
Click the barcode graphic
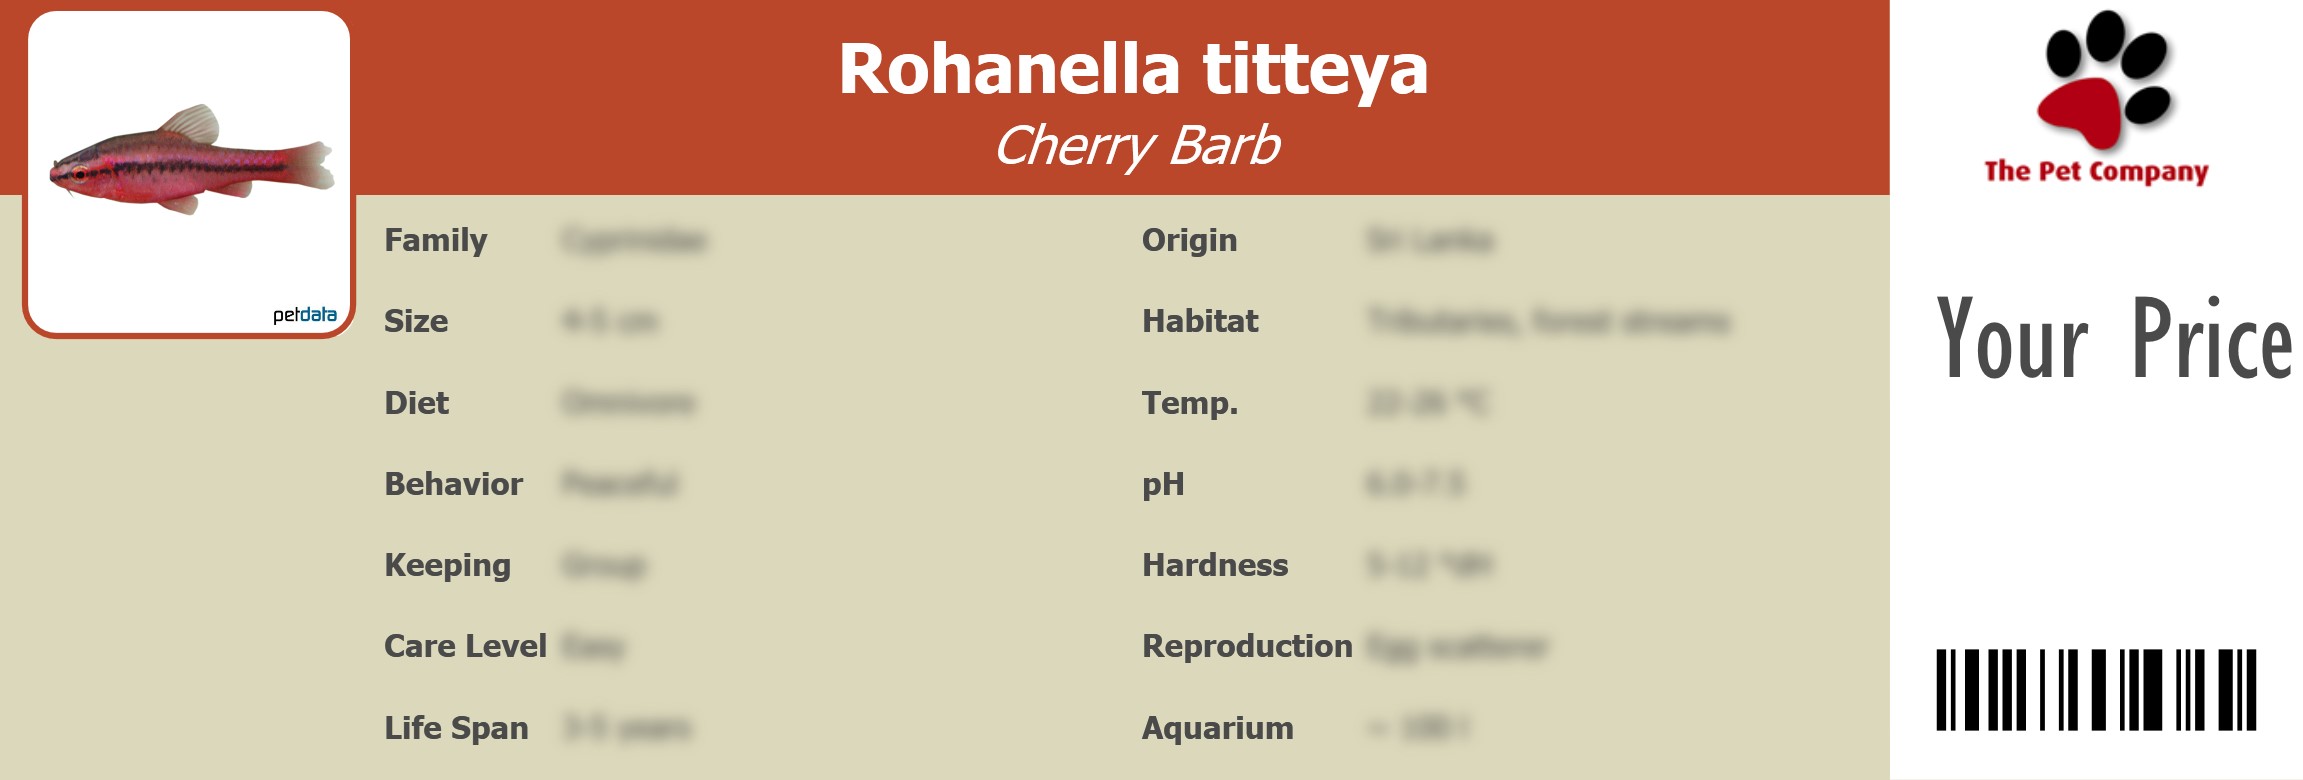[x=2096, y=690]
